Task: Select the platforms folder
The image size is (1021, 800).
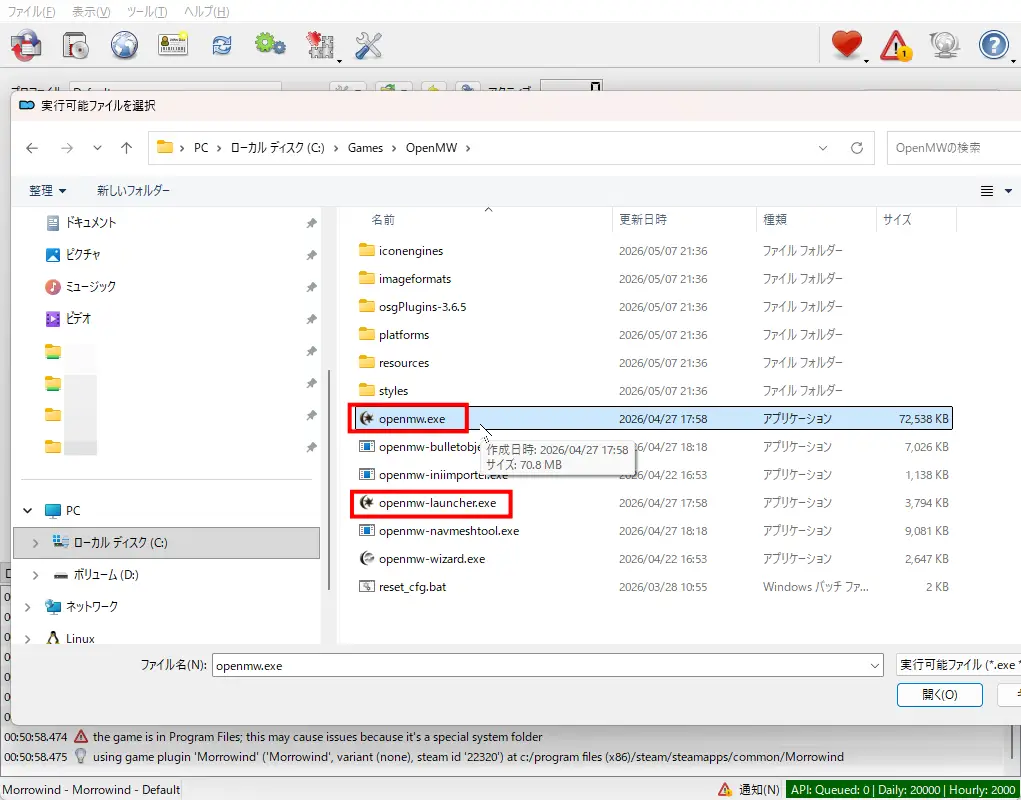Action: (404, 335)
